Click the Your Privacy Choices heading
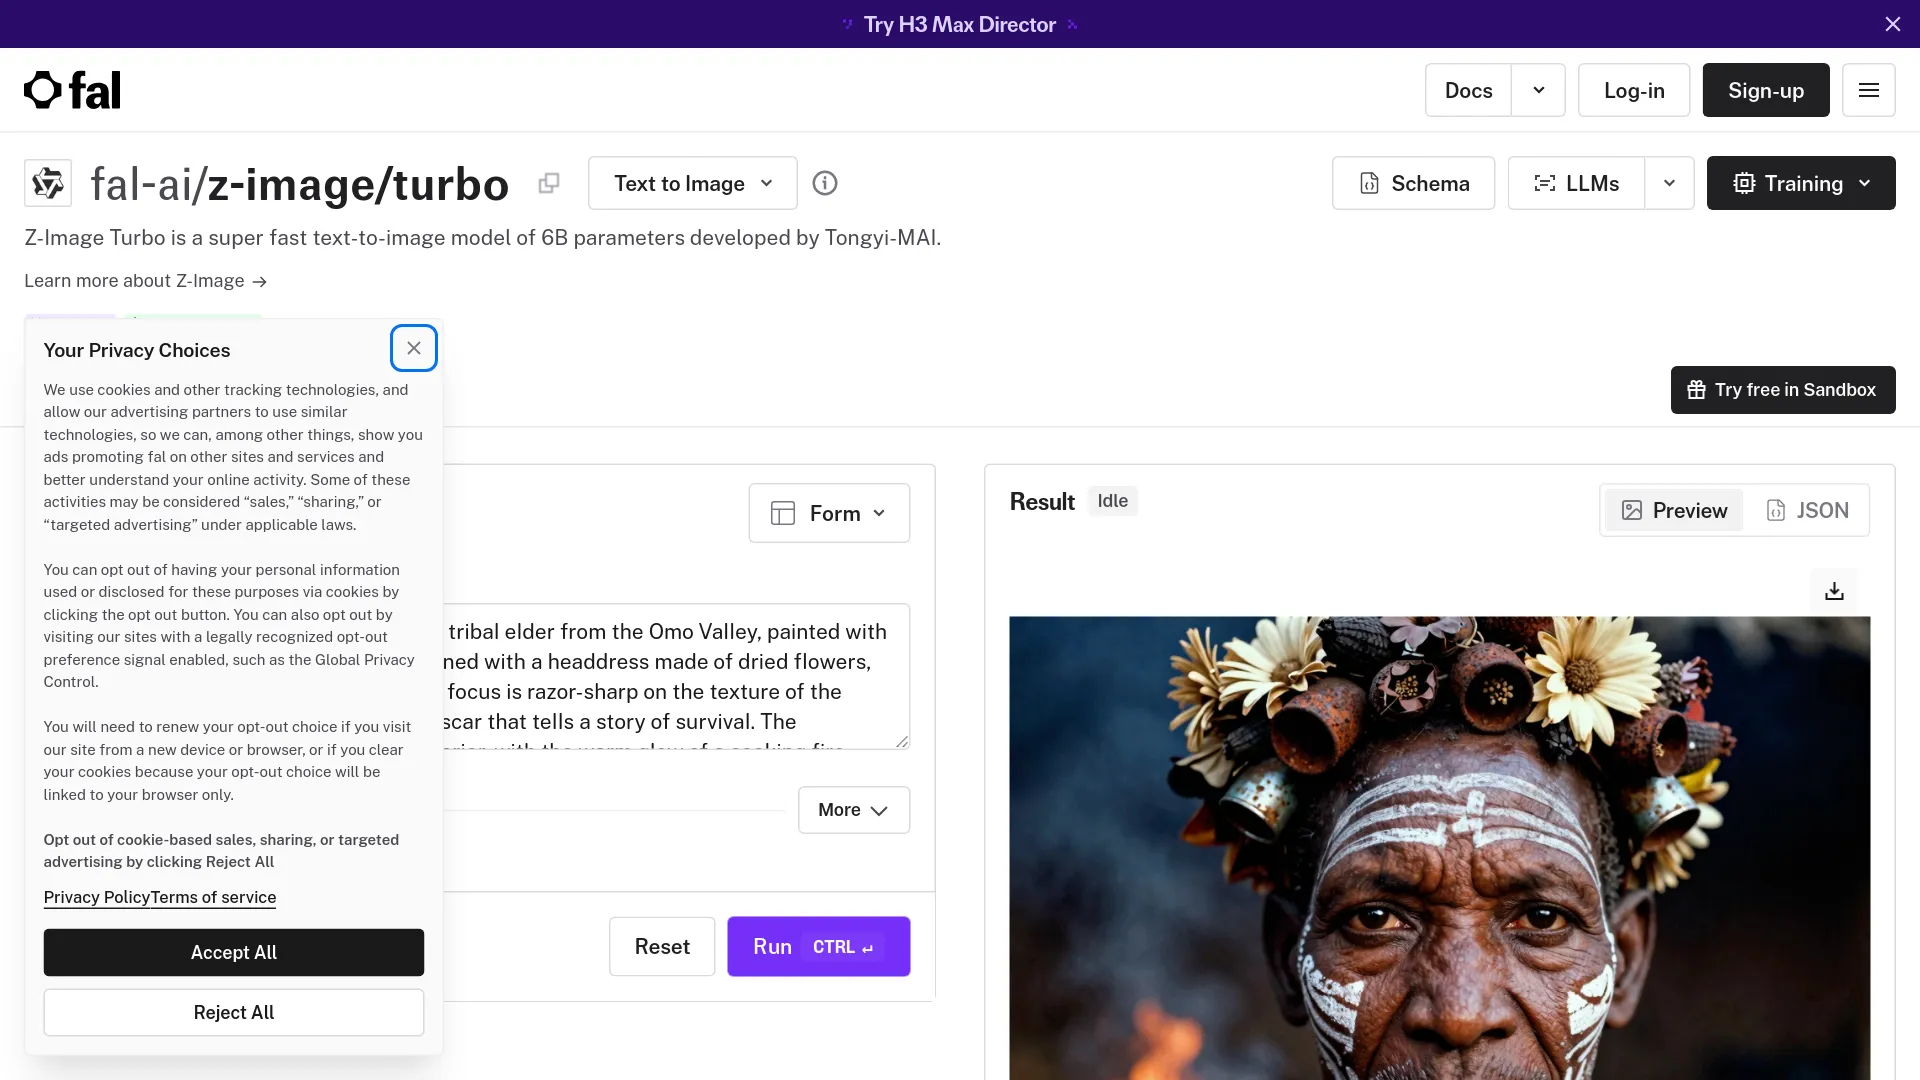Screen dimensions: 1920x1080 (137, 350)
